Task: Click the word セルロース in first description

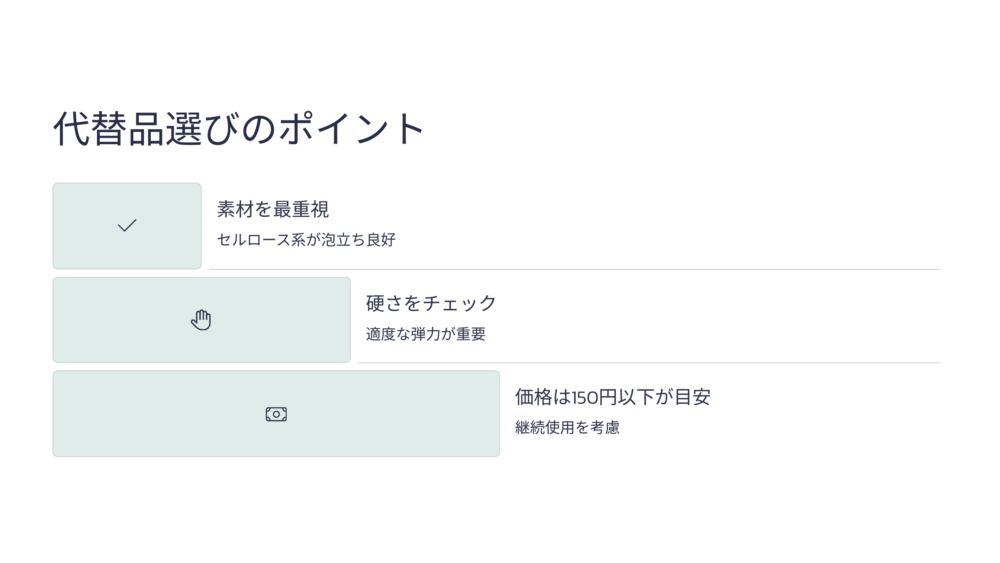Action: tap(254, 240)
